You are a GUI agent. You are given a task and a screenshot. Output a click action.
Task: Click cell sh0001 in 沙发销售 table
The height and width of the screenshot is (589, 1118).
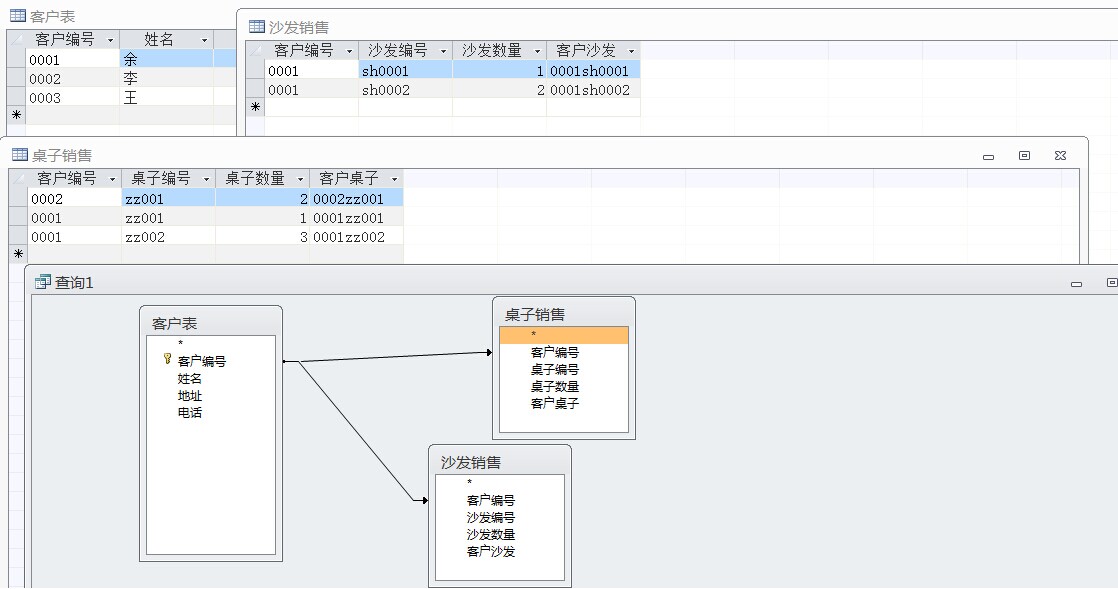tap(405, 71)
